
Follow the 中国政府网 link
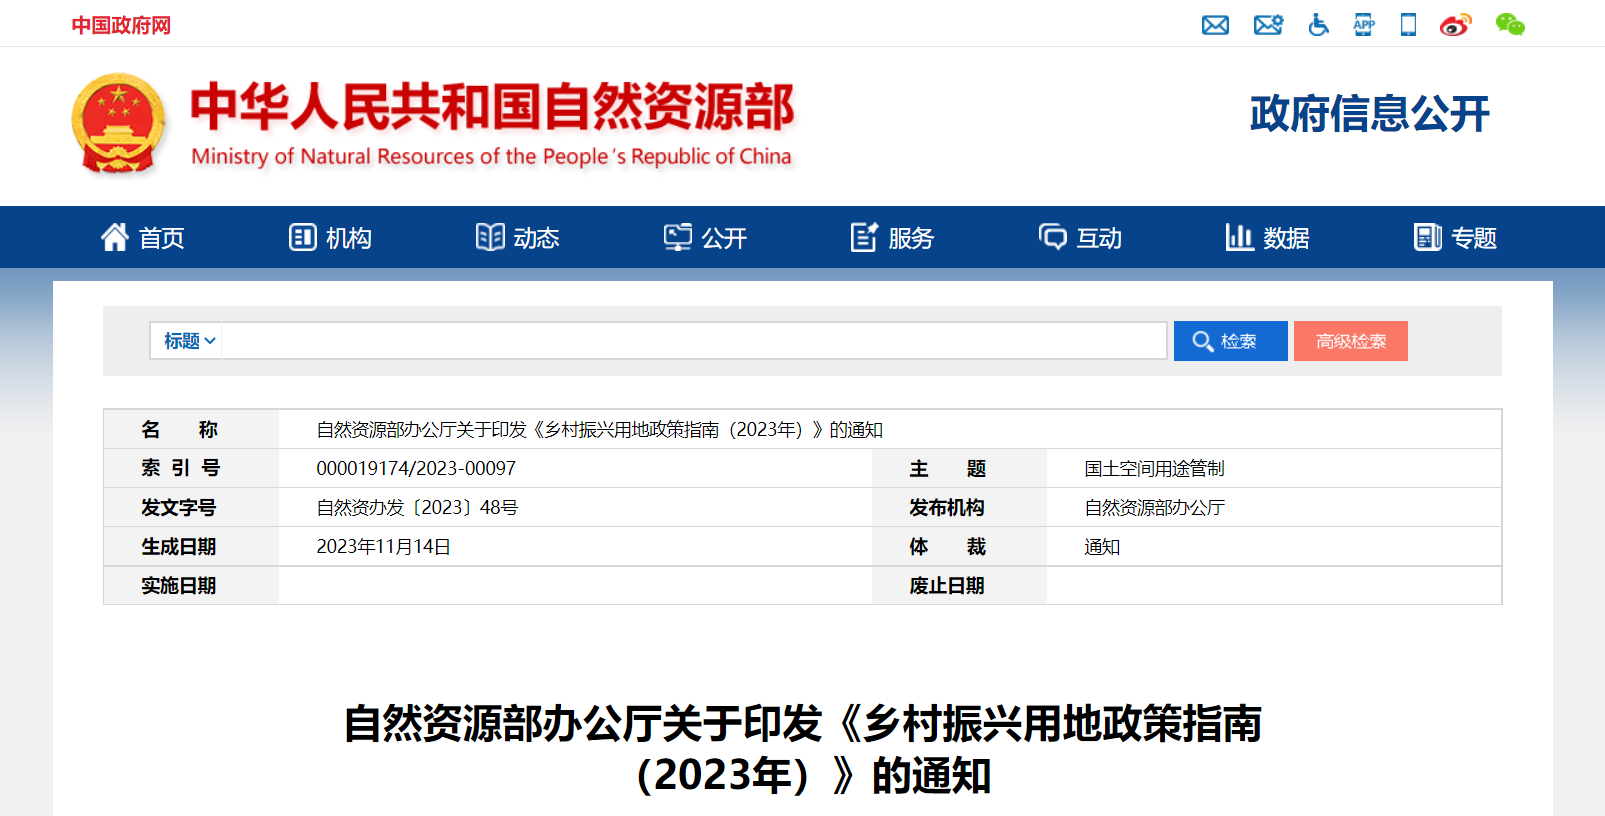pos(121,25)
